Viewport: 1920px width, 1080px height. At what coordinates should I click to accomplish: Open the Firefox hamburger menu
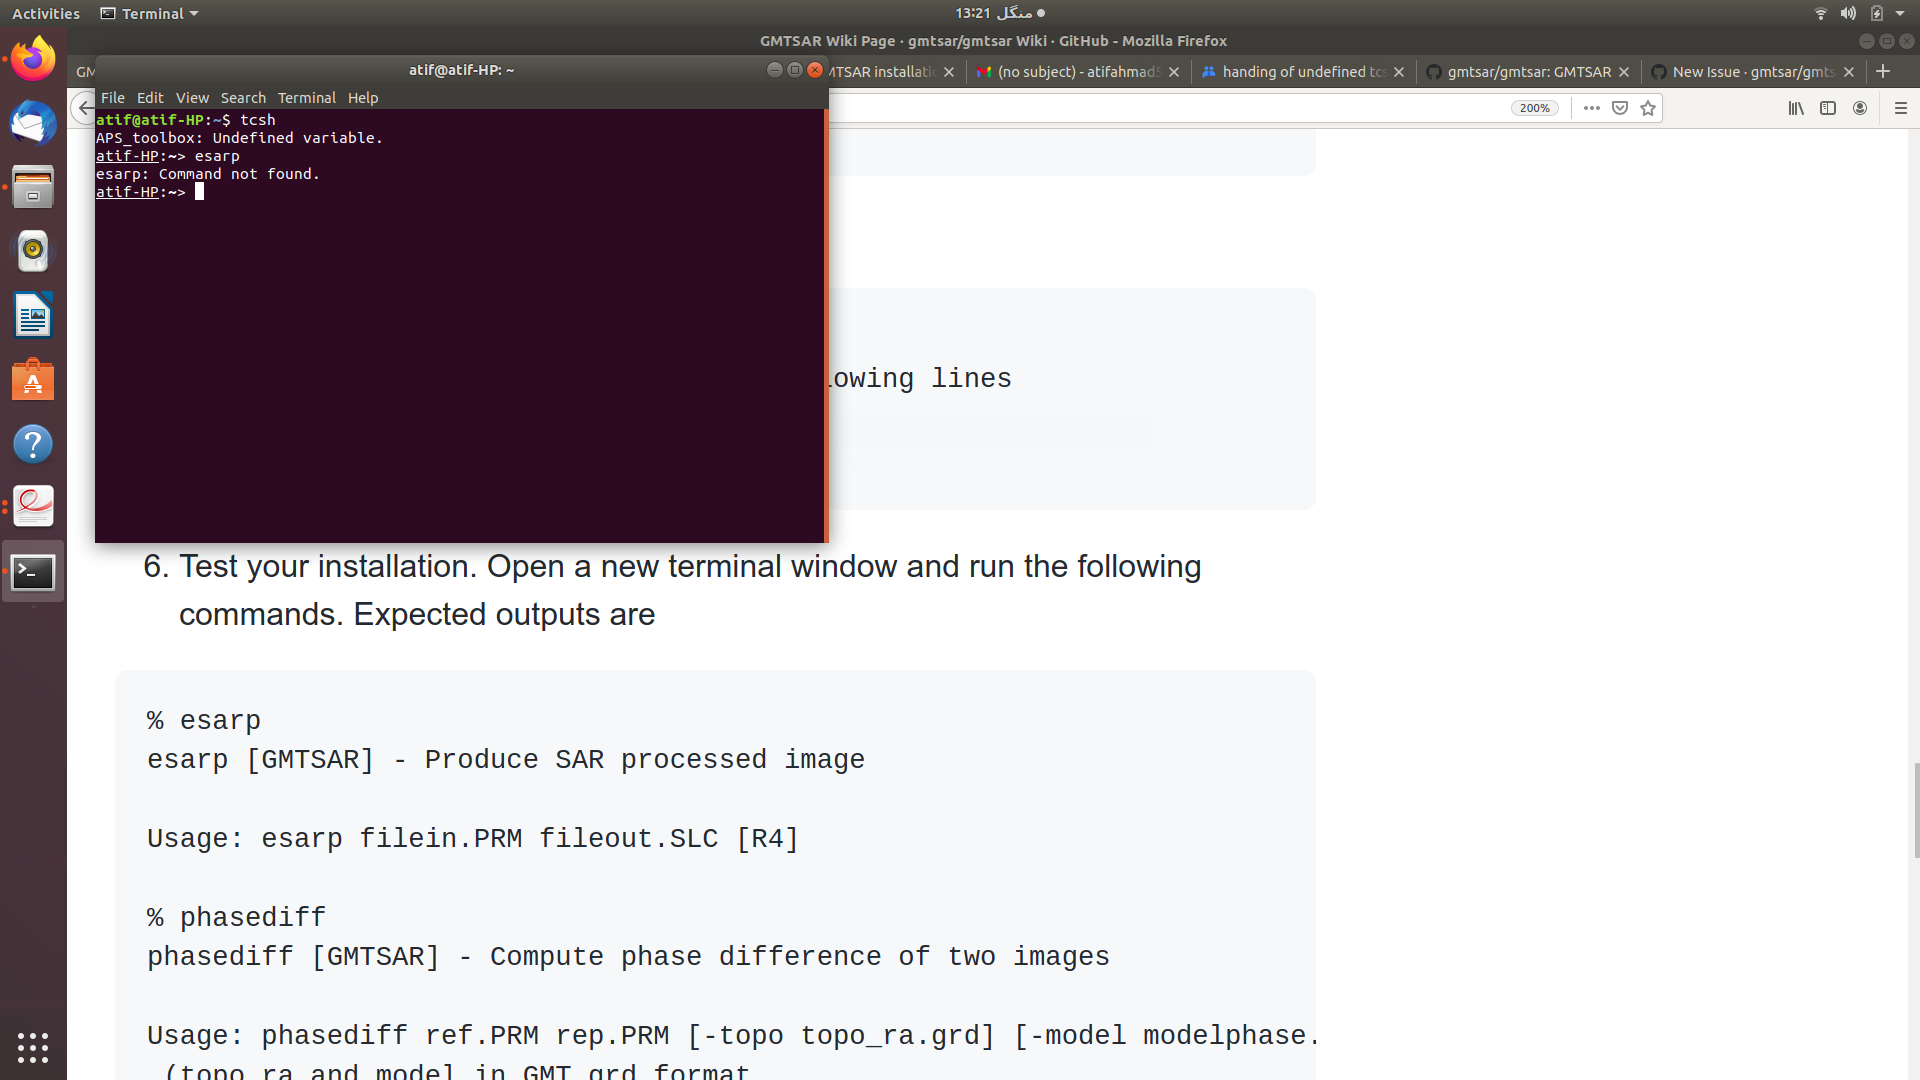point(1902,108)
